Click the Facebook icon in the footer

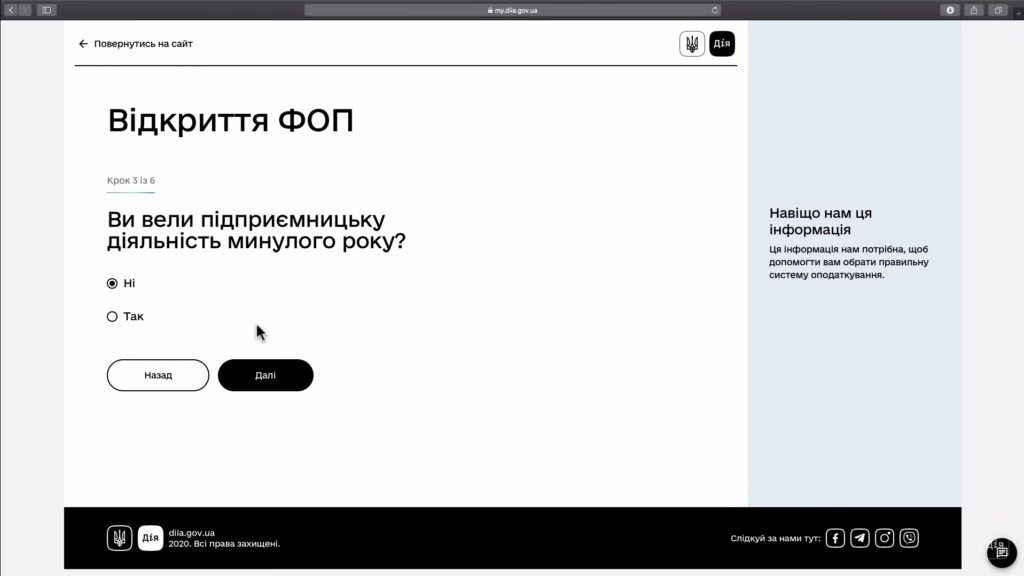[x=835, y=538]
